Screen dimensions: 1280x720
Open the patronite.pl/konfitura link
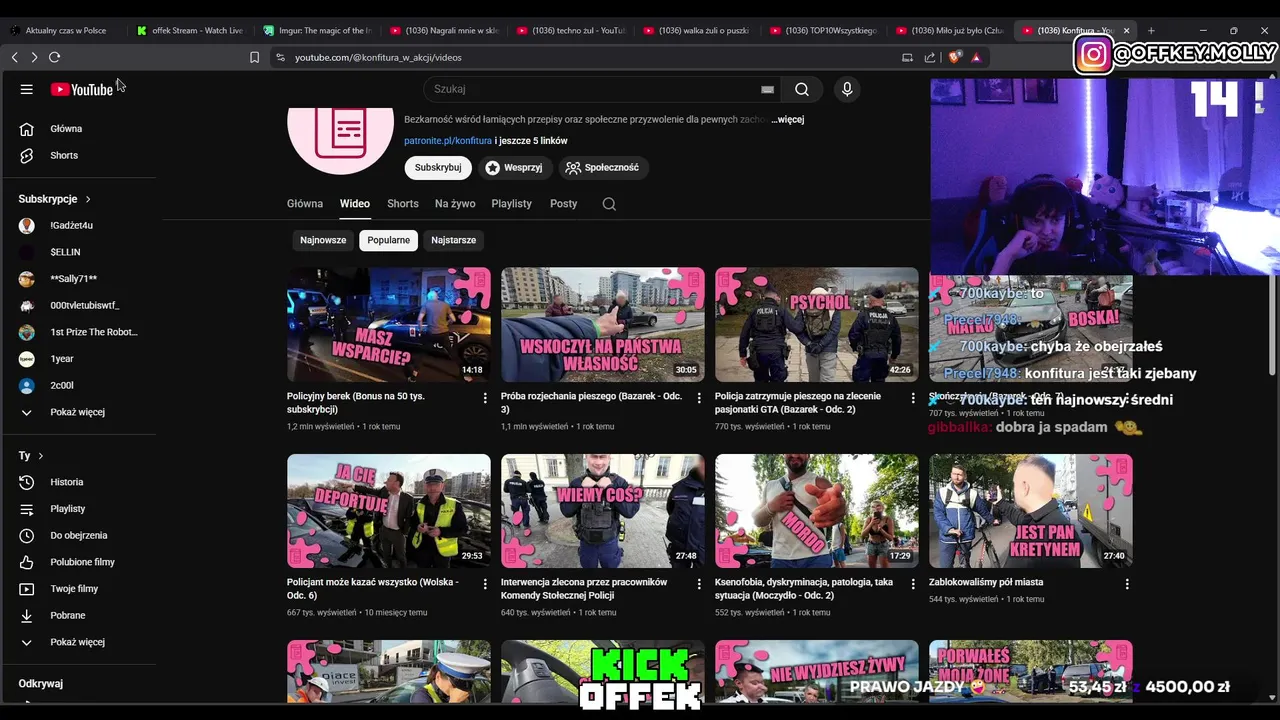(448, 141)
